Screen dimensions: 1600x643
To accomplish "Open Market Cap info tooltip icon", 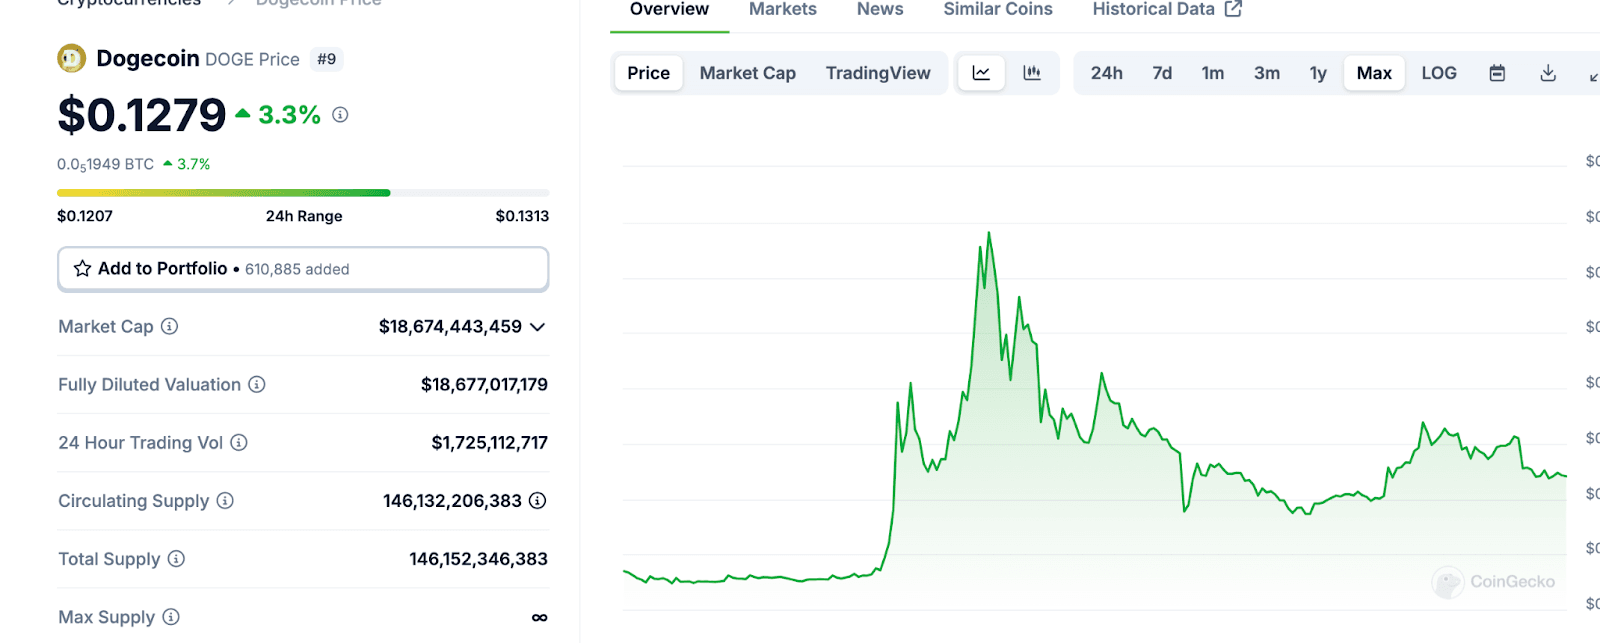I will (170, 326).
